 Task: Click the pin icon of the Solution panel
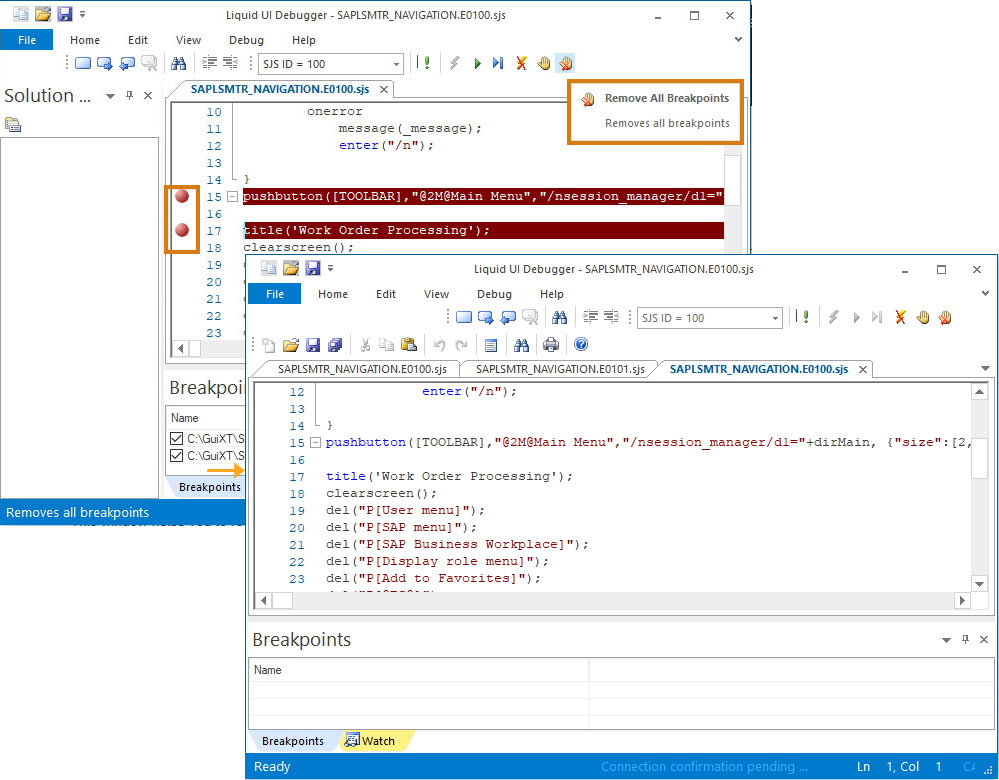[x=129, y=96]
